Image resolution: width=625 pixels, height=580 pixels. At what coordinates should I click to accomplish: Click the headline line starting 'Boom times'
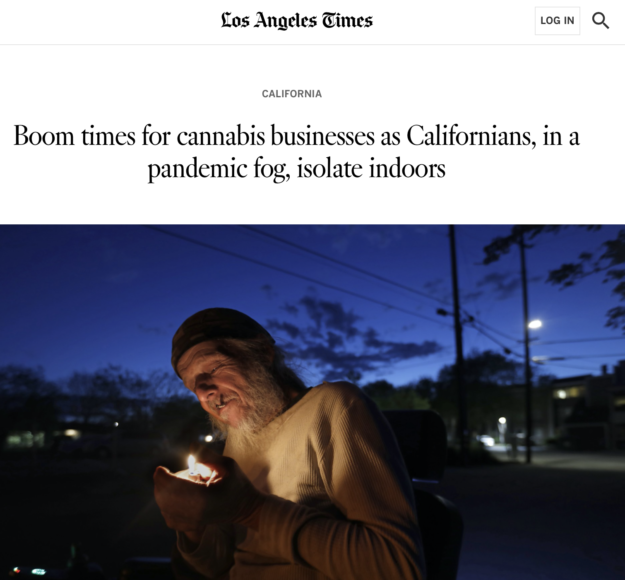pos(297,136)
